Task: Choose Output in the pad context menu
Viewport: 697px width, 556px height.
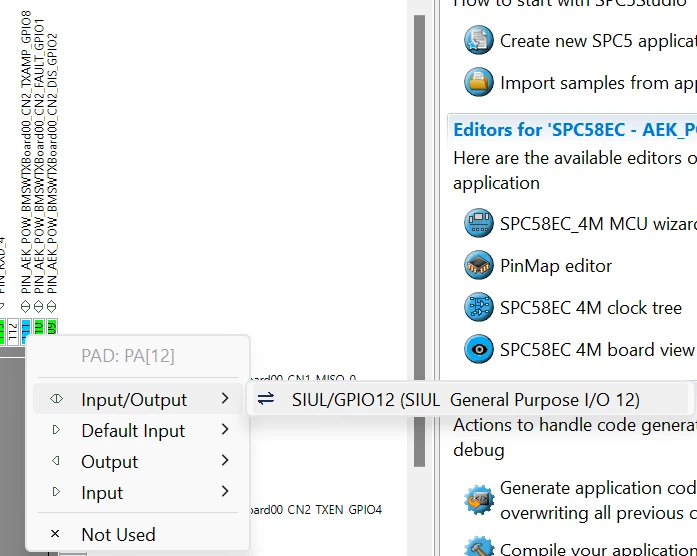Action: (x=138, y=461)
